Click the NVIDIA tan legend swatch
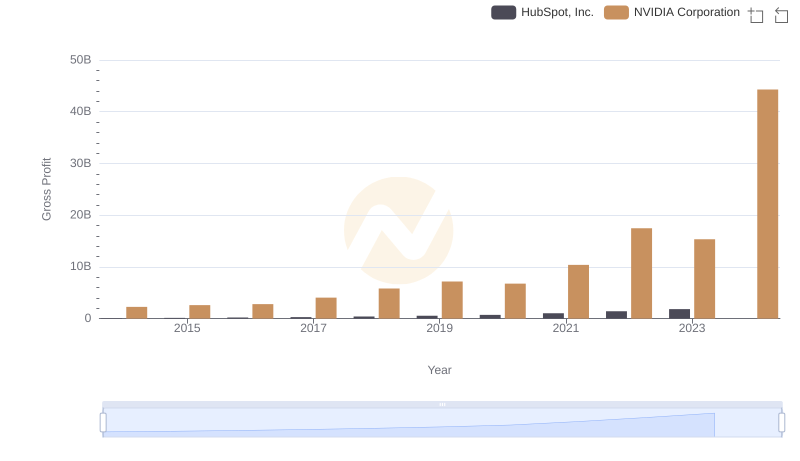Screen dimensions: 800x461 [616, 12]
